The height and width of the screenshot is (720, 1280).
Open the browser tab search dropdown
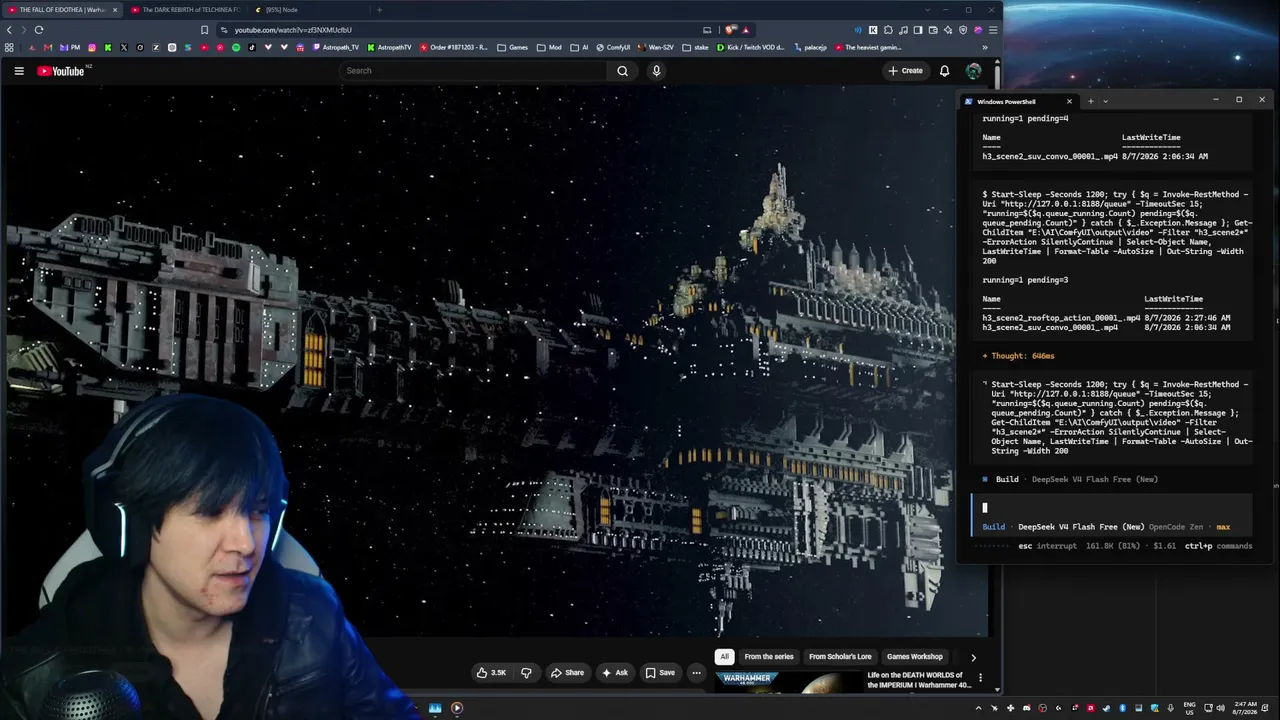[928, 10]
